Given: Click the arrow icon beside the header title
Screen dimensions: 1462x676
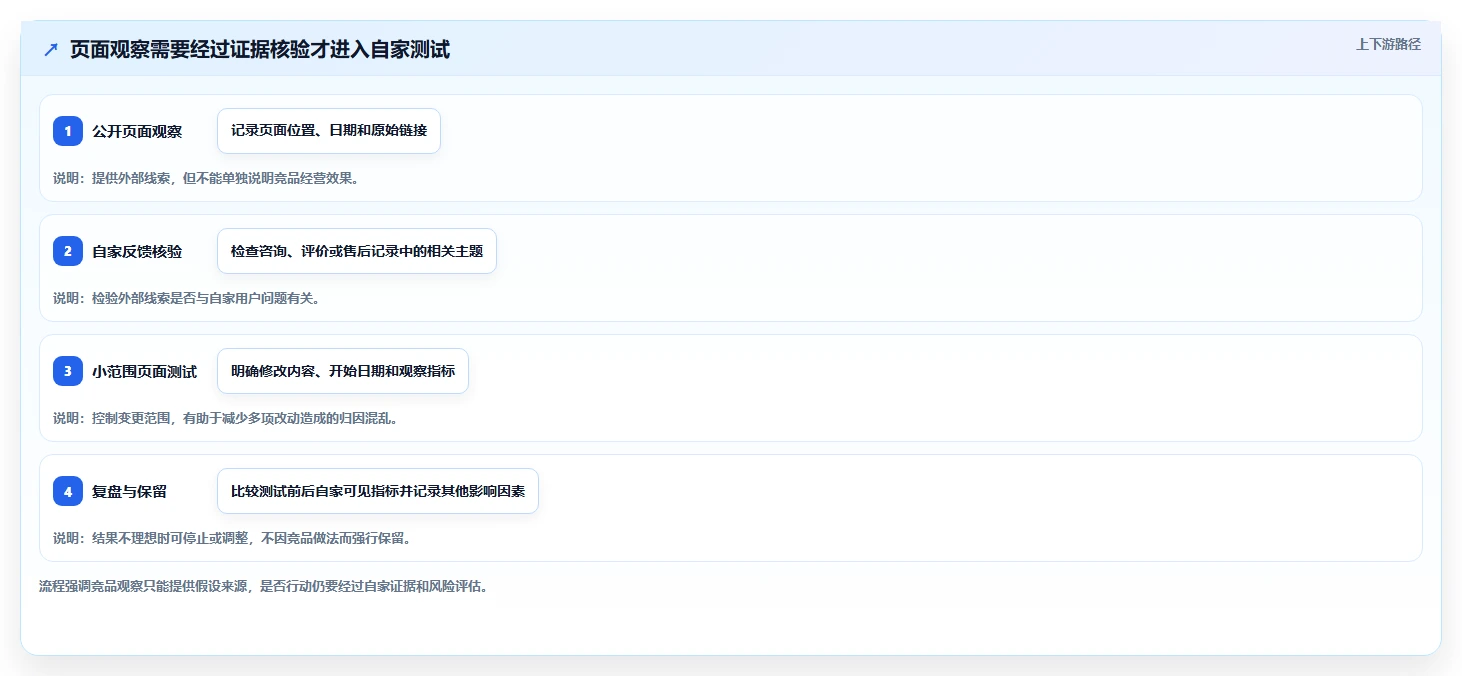Looking at the screenshot, I should tap(51, 49).
